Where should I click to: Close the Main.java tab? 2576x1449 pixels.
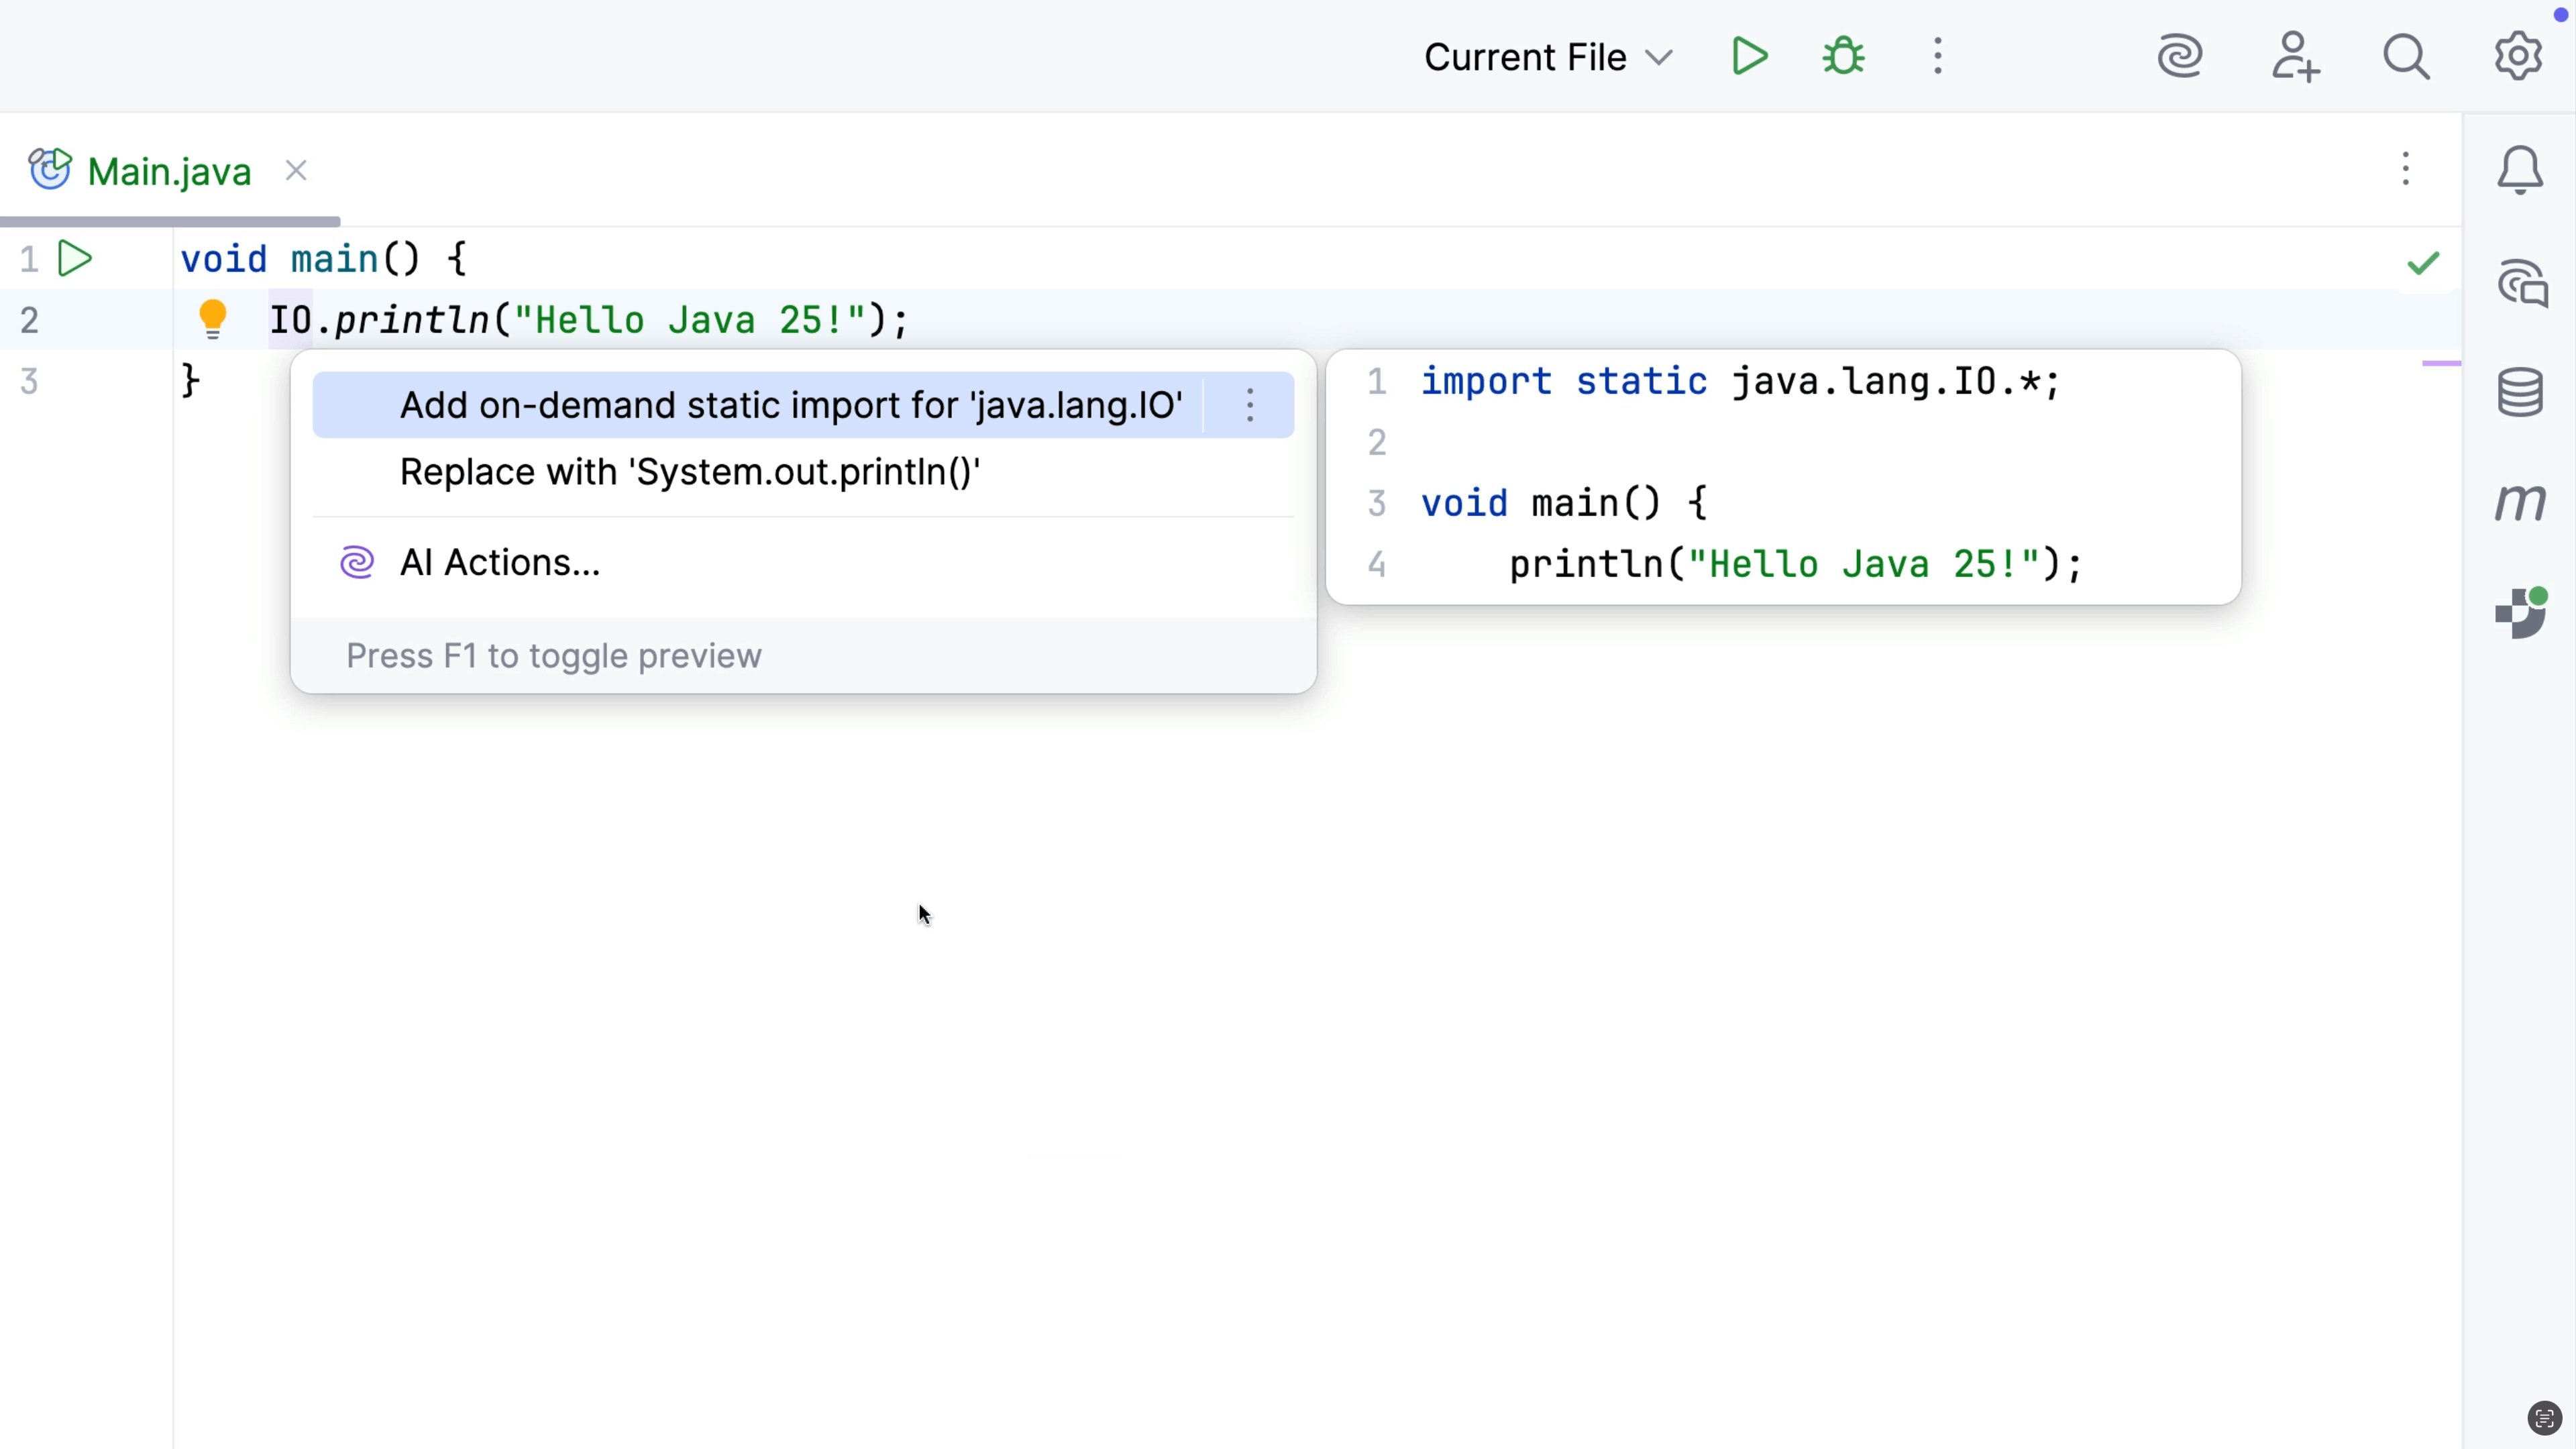coord(295,170)
